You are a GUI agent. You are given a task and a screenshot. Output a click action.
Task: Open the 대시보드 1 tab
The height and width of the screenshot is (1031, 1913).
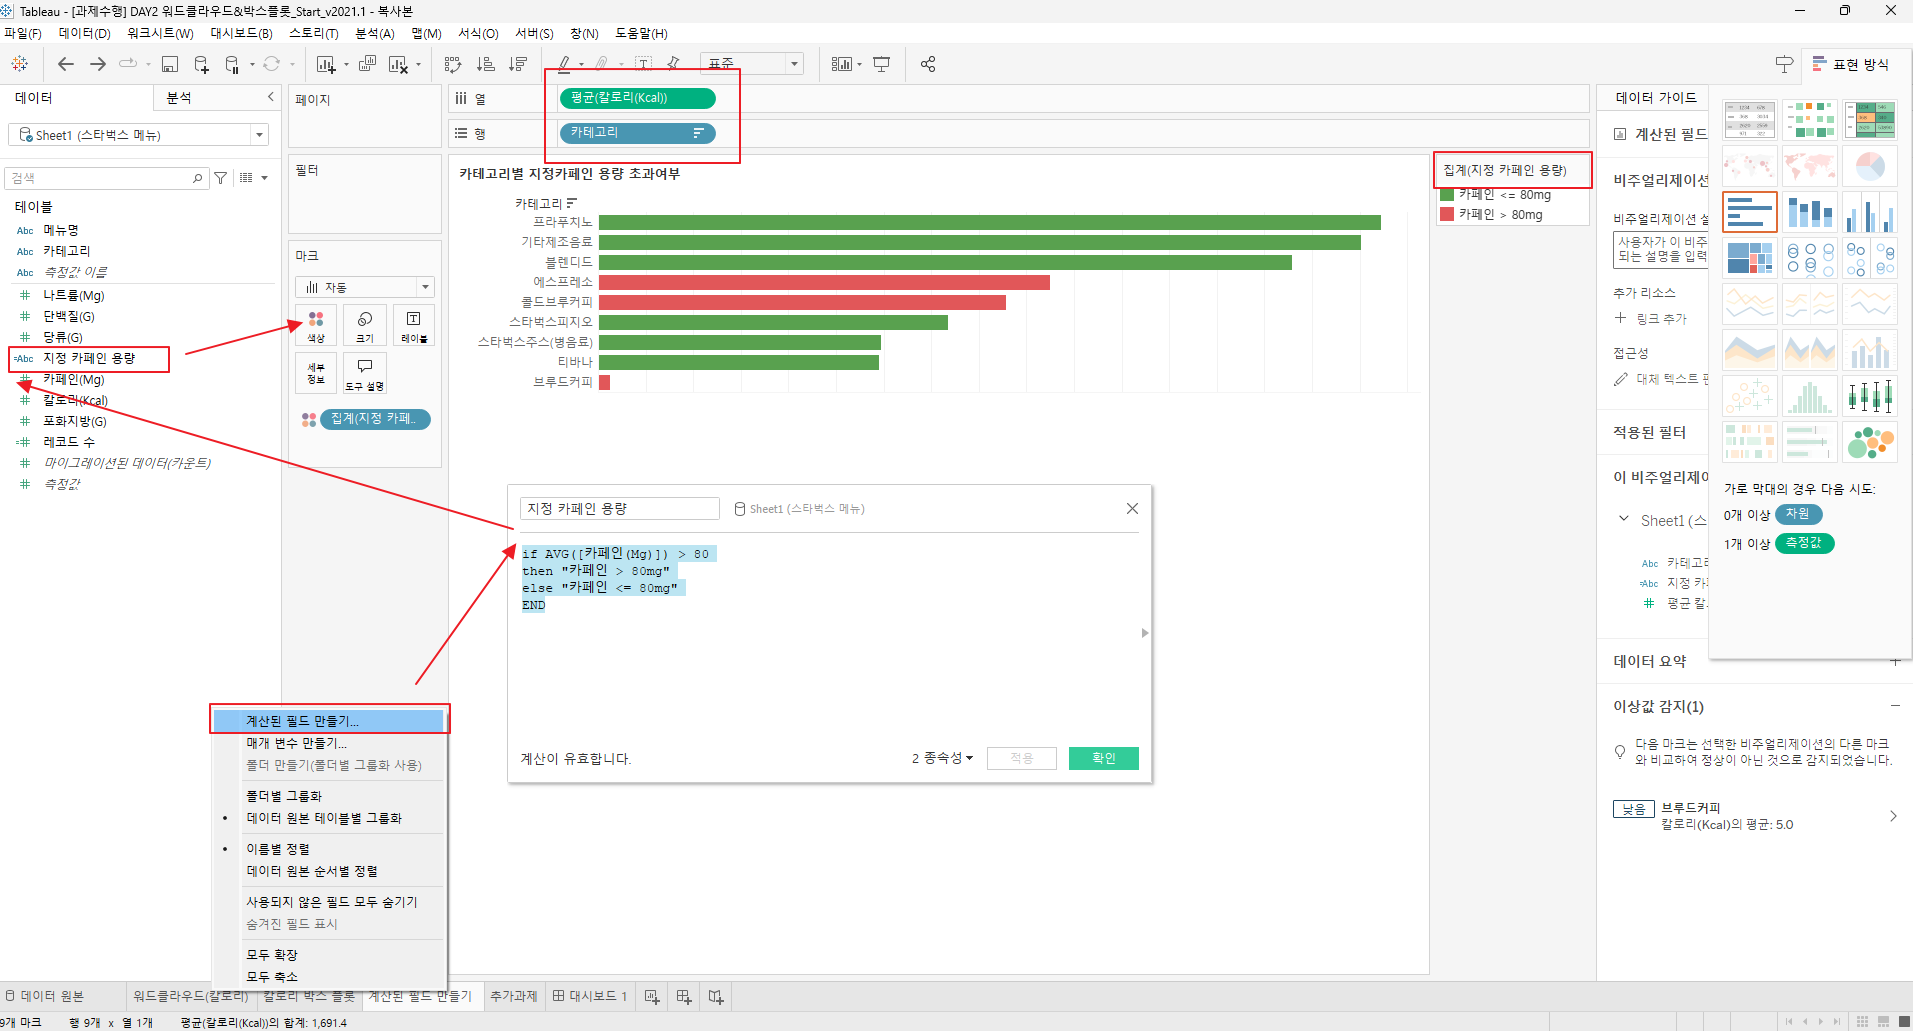tap(590, 996)
